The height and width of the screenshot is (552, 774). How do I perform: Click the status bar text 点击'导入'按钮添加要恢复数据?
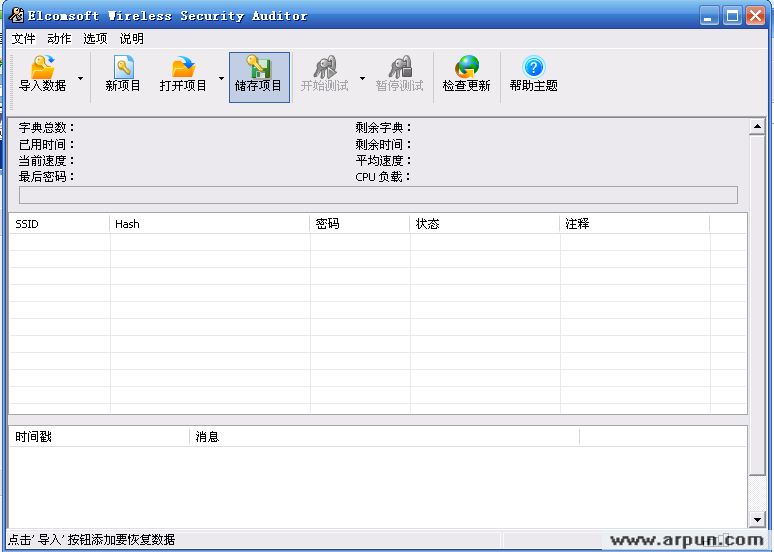[x=92, y=539]
